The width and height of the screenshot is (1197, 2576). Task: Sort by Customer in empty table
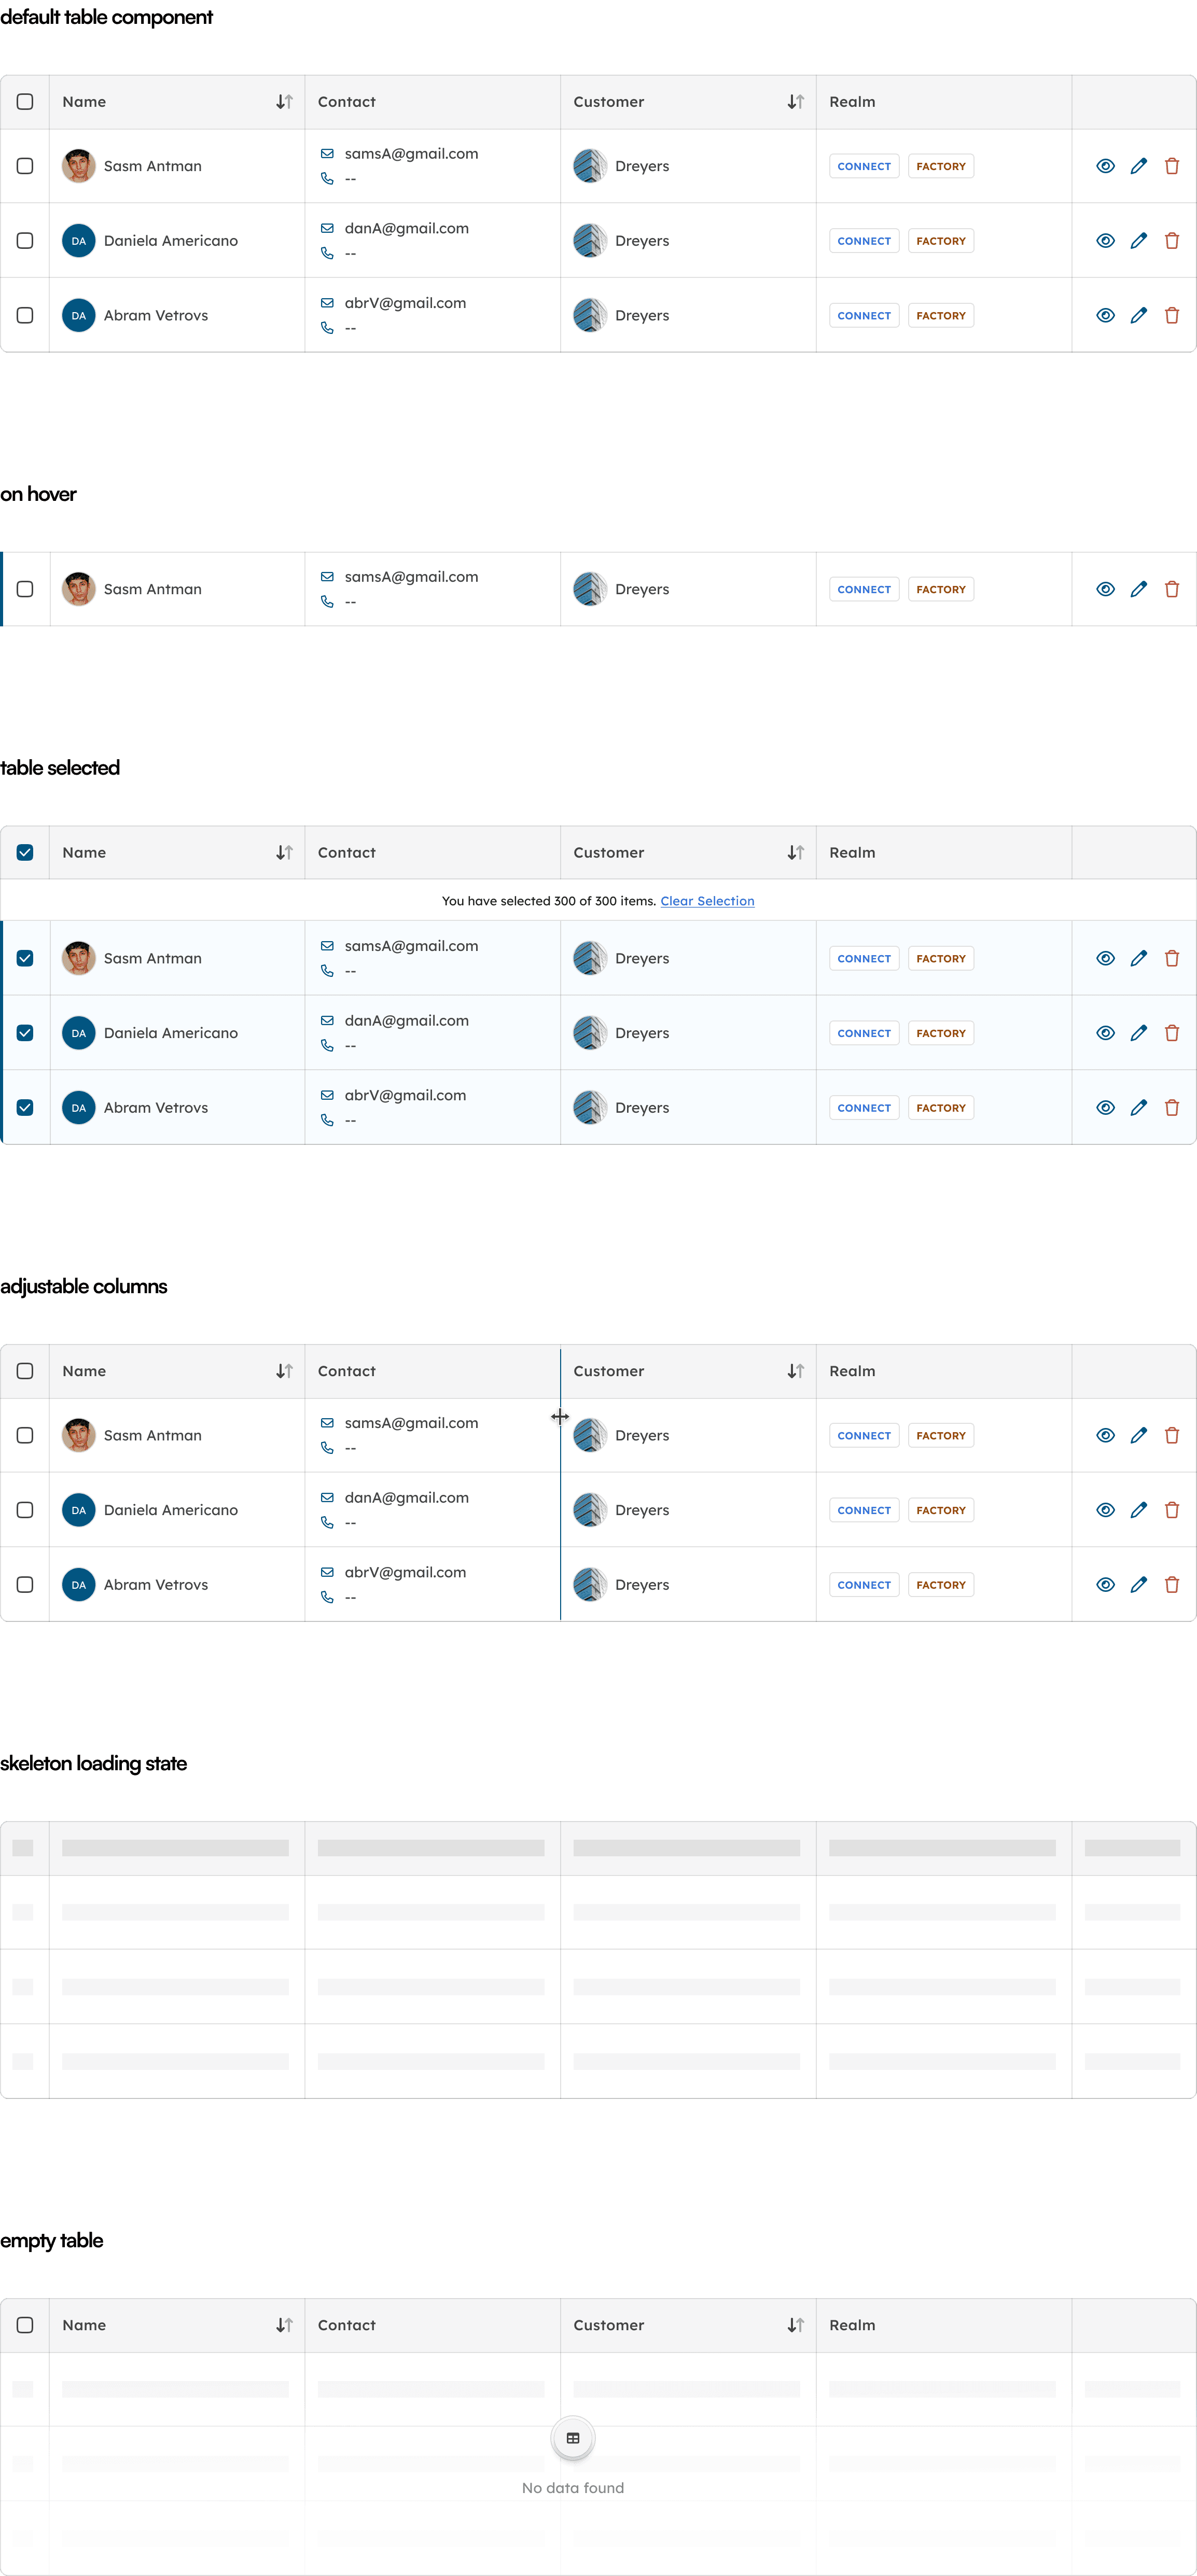(795, 2325)
